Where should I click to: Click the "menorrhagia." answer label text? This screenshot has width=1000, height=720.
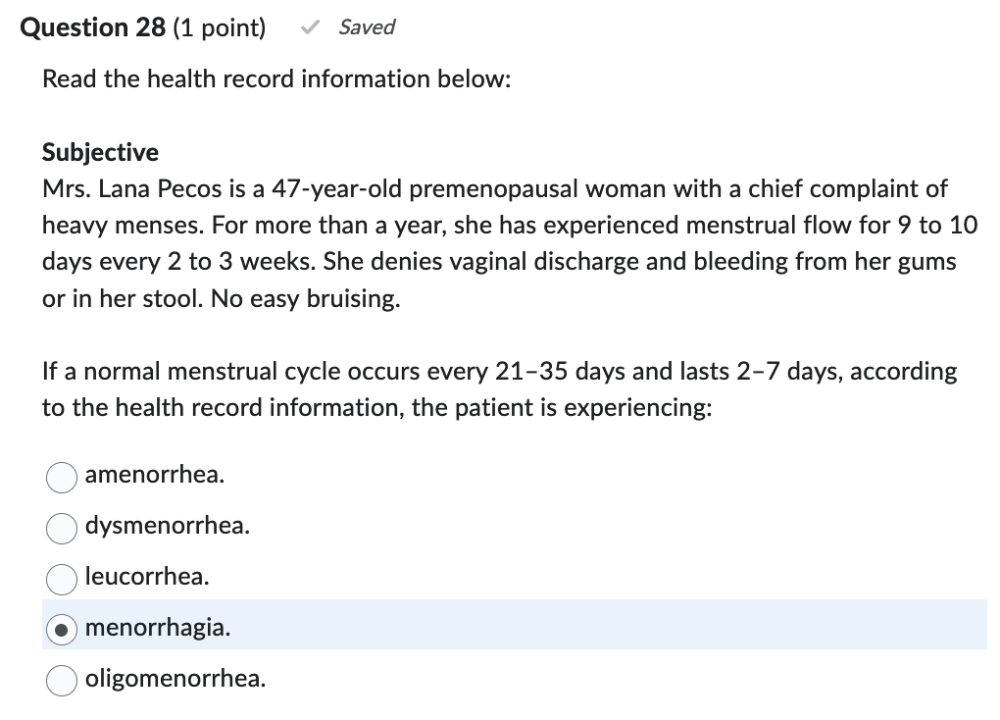(157, 628)
